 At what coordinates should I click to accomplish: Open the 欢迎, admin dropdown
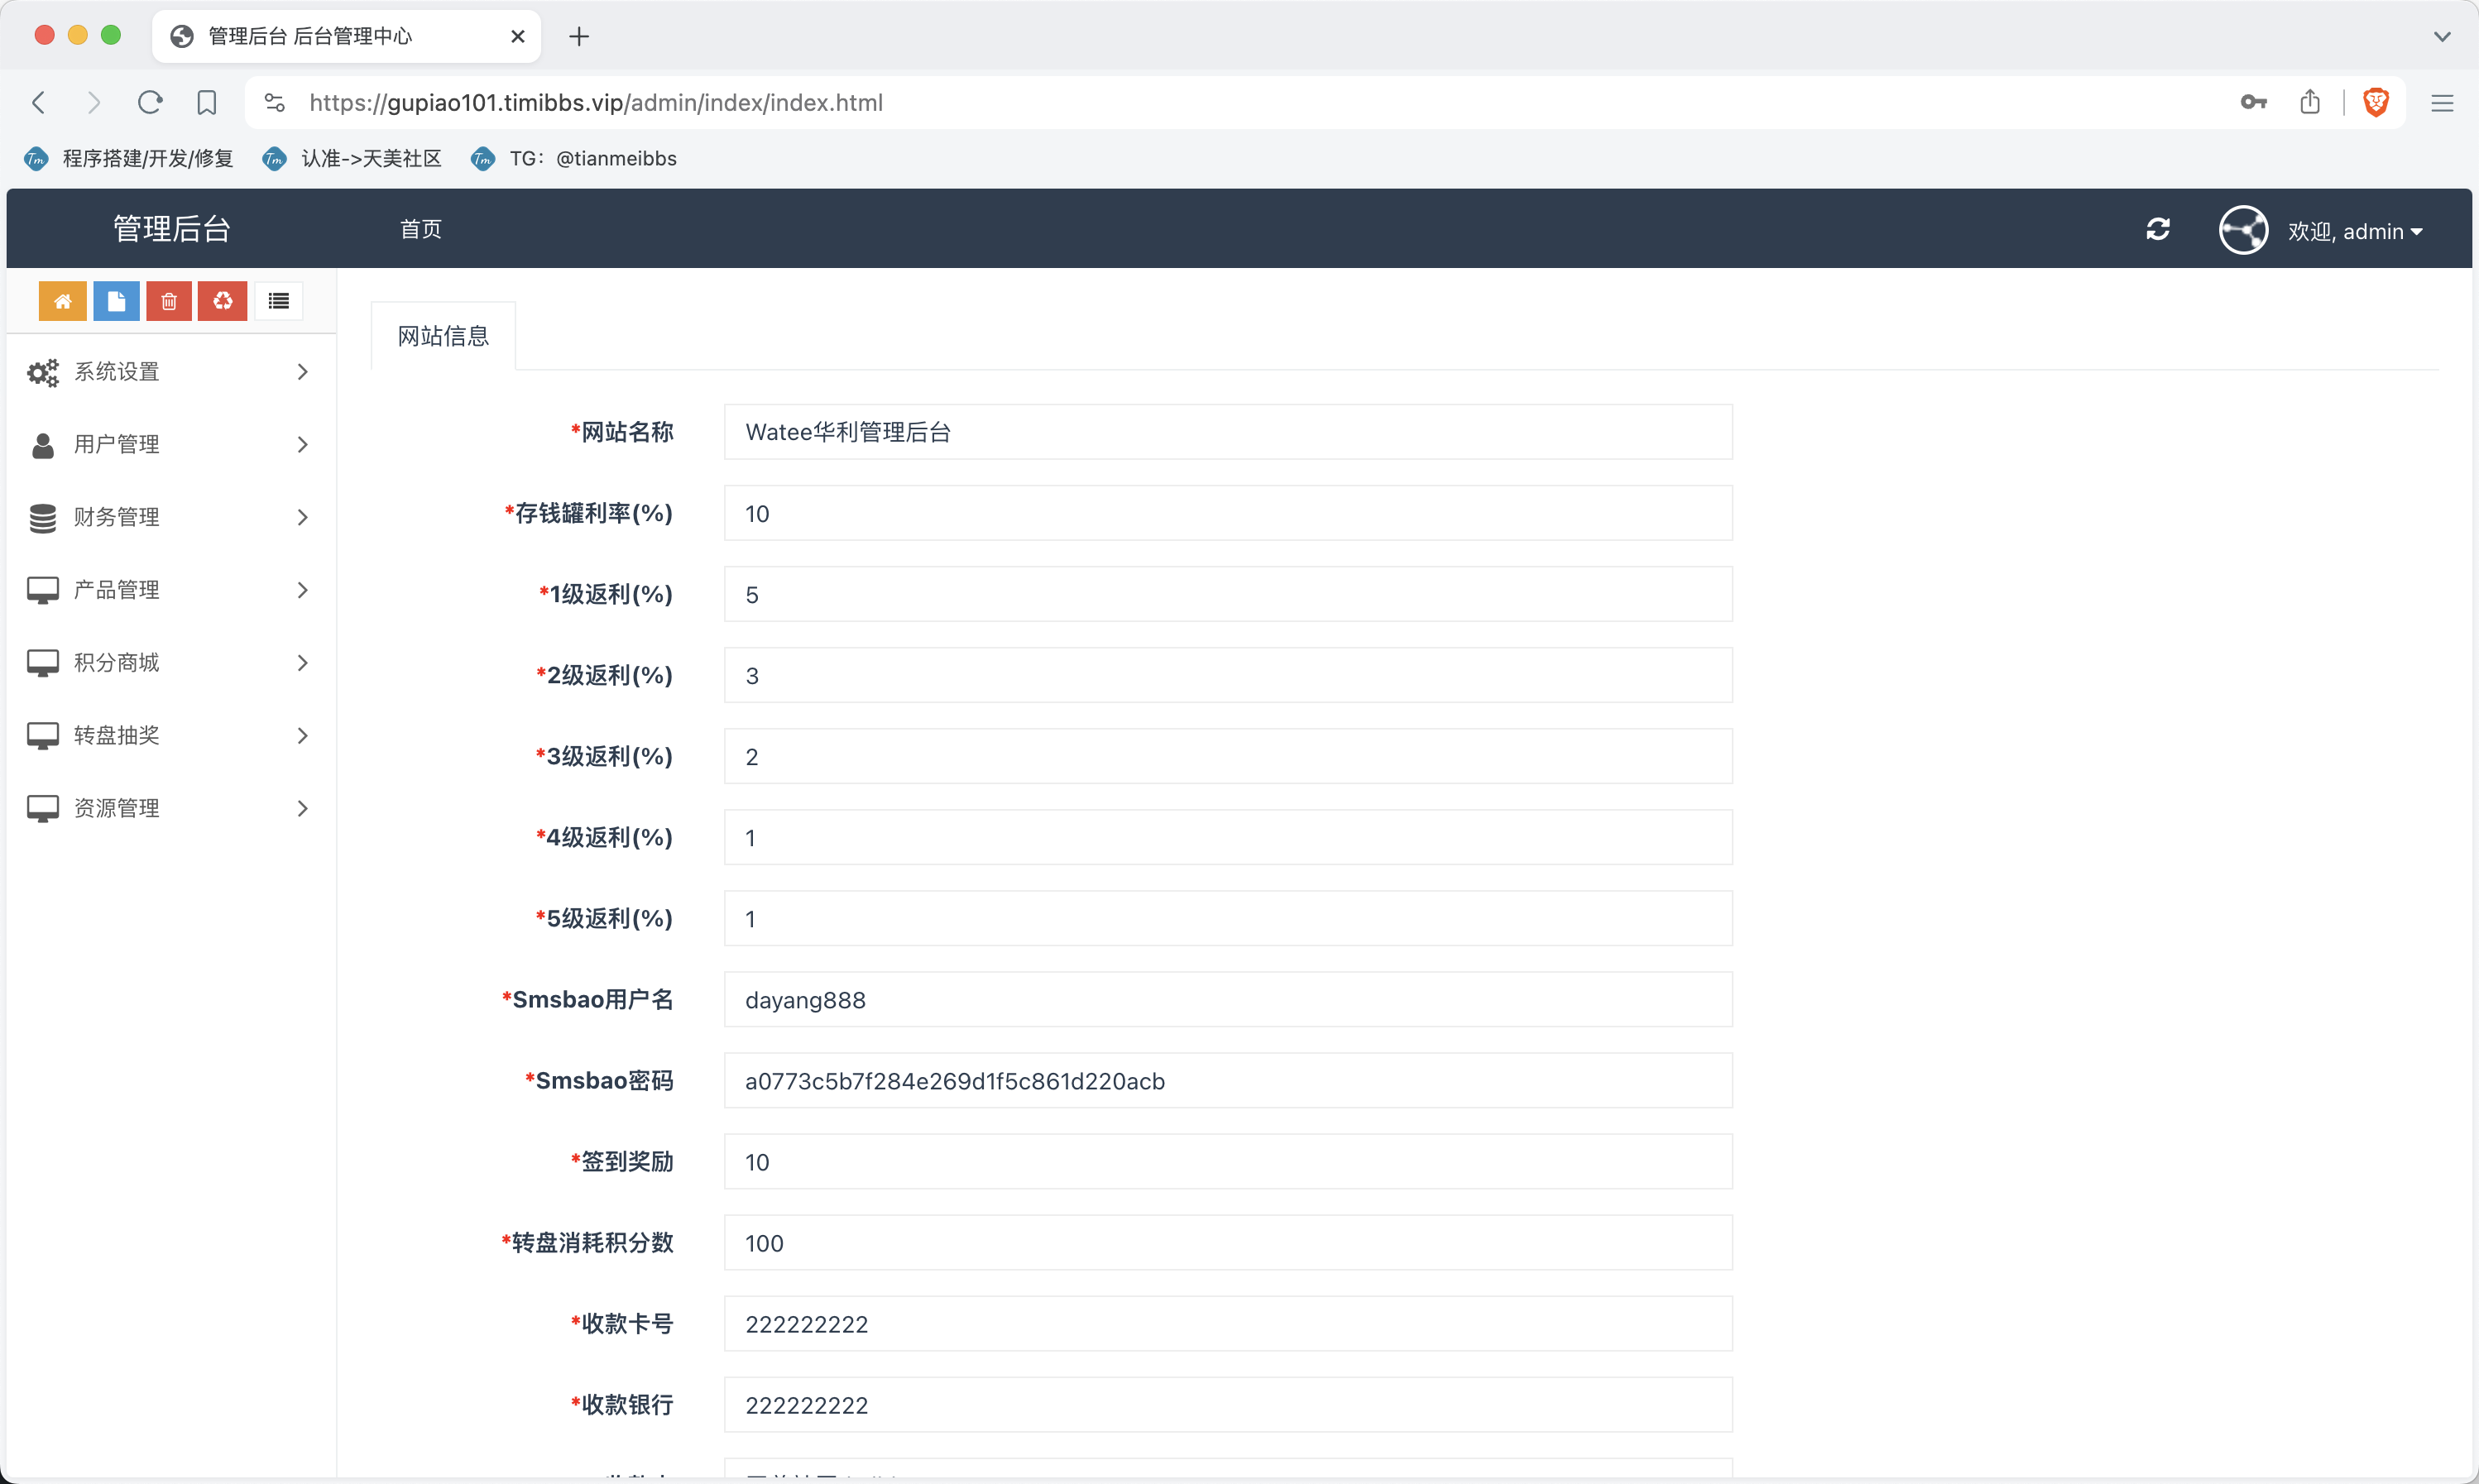coord(2355,231)
